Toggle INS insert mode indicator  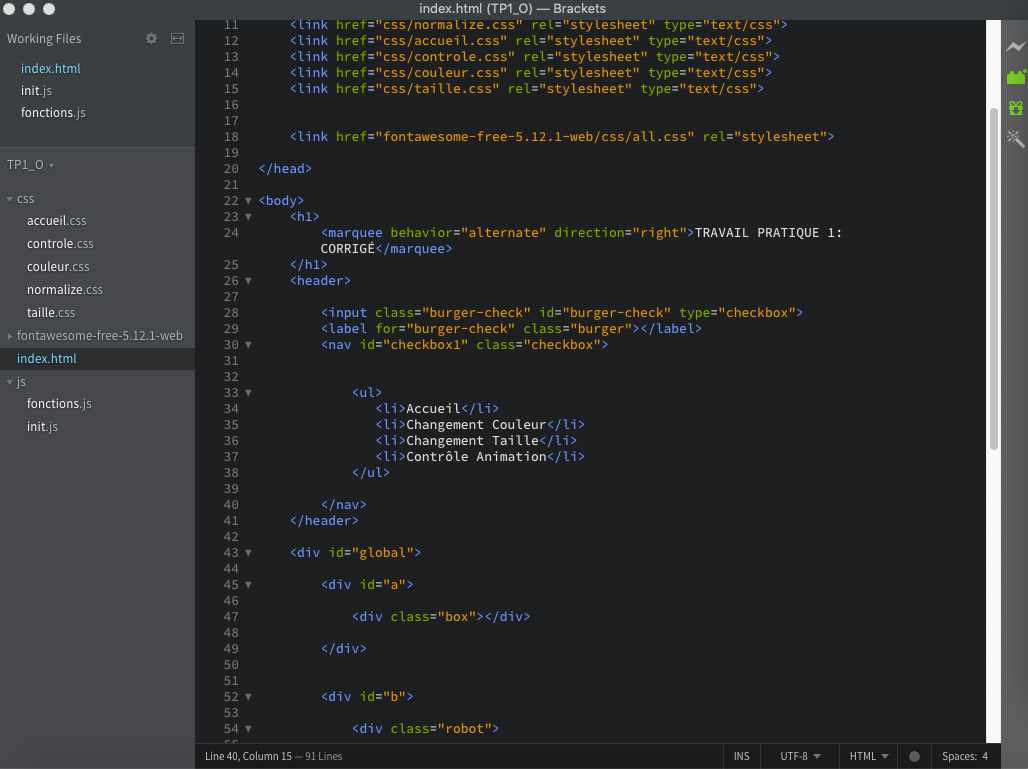pos(741,757)
